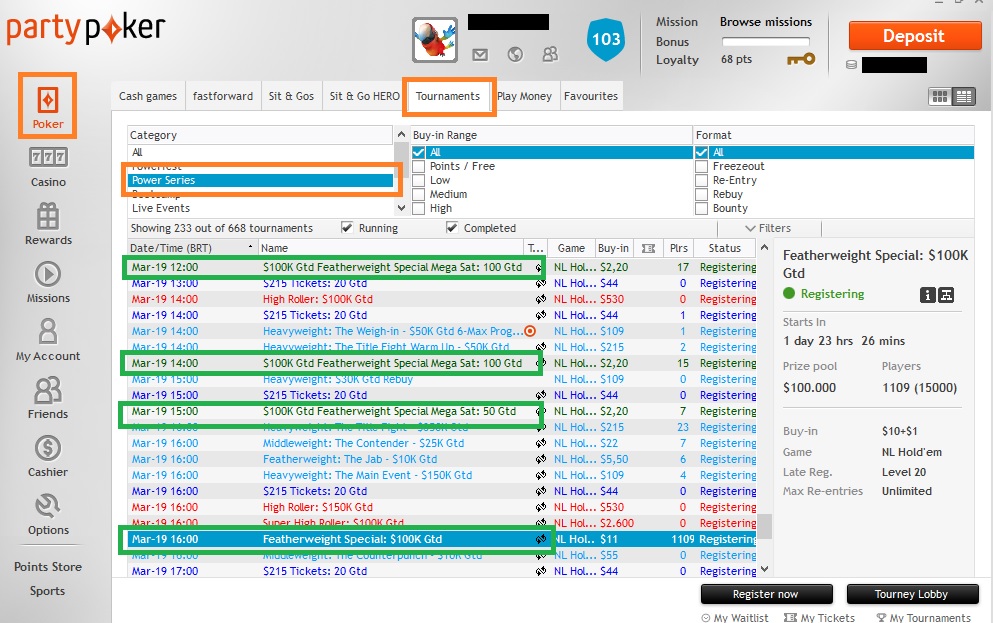Open the My Tickets link
Image resolution: width=993 pixels, height=623 pixels.
tap(819, 617)
